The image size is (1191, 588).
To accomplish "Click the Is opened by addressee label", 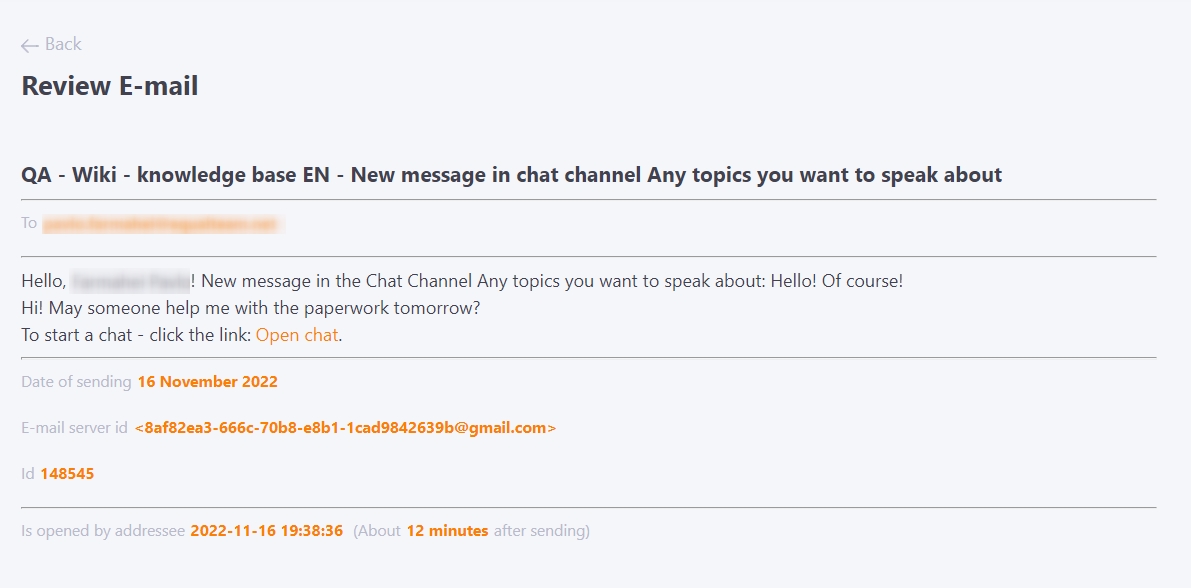I will 103,531.
